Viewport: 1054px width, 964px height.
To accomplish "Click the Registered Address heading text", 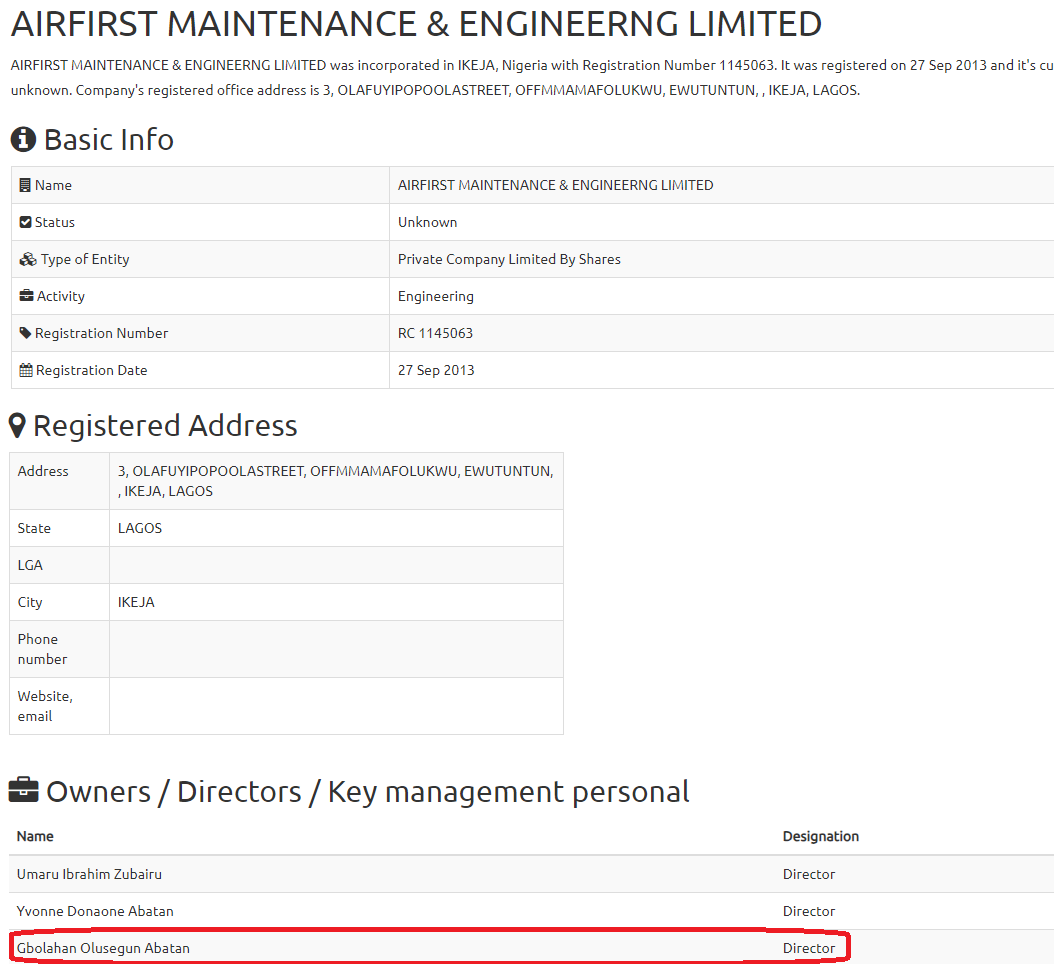I will (165, 426).
